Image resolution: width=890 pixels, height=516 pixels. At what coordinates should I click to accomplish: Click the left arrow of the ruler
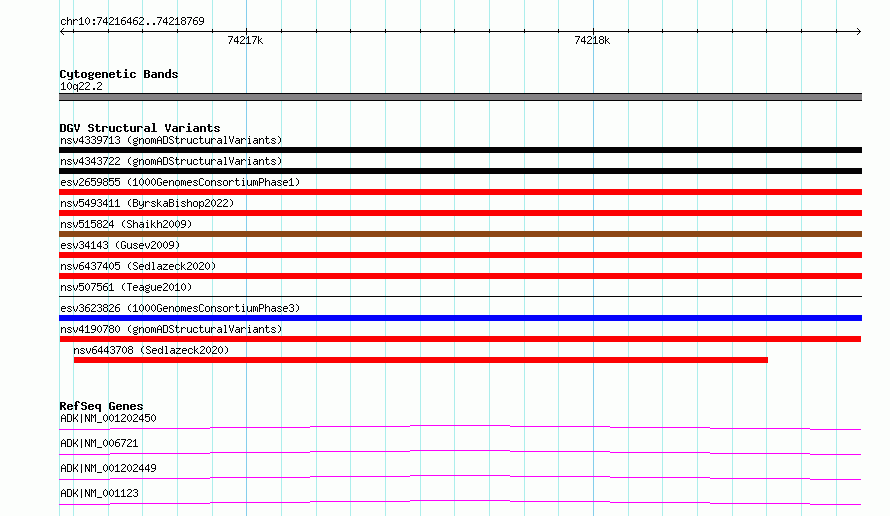coord(63,31)
